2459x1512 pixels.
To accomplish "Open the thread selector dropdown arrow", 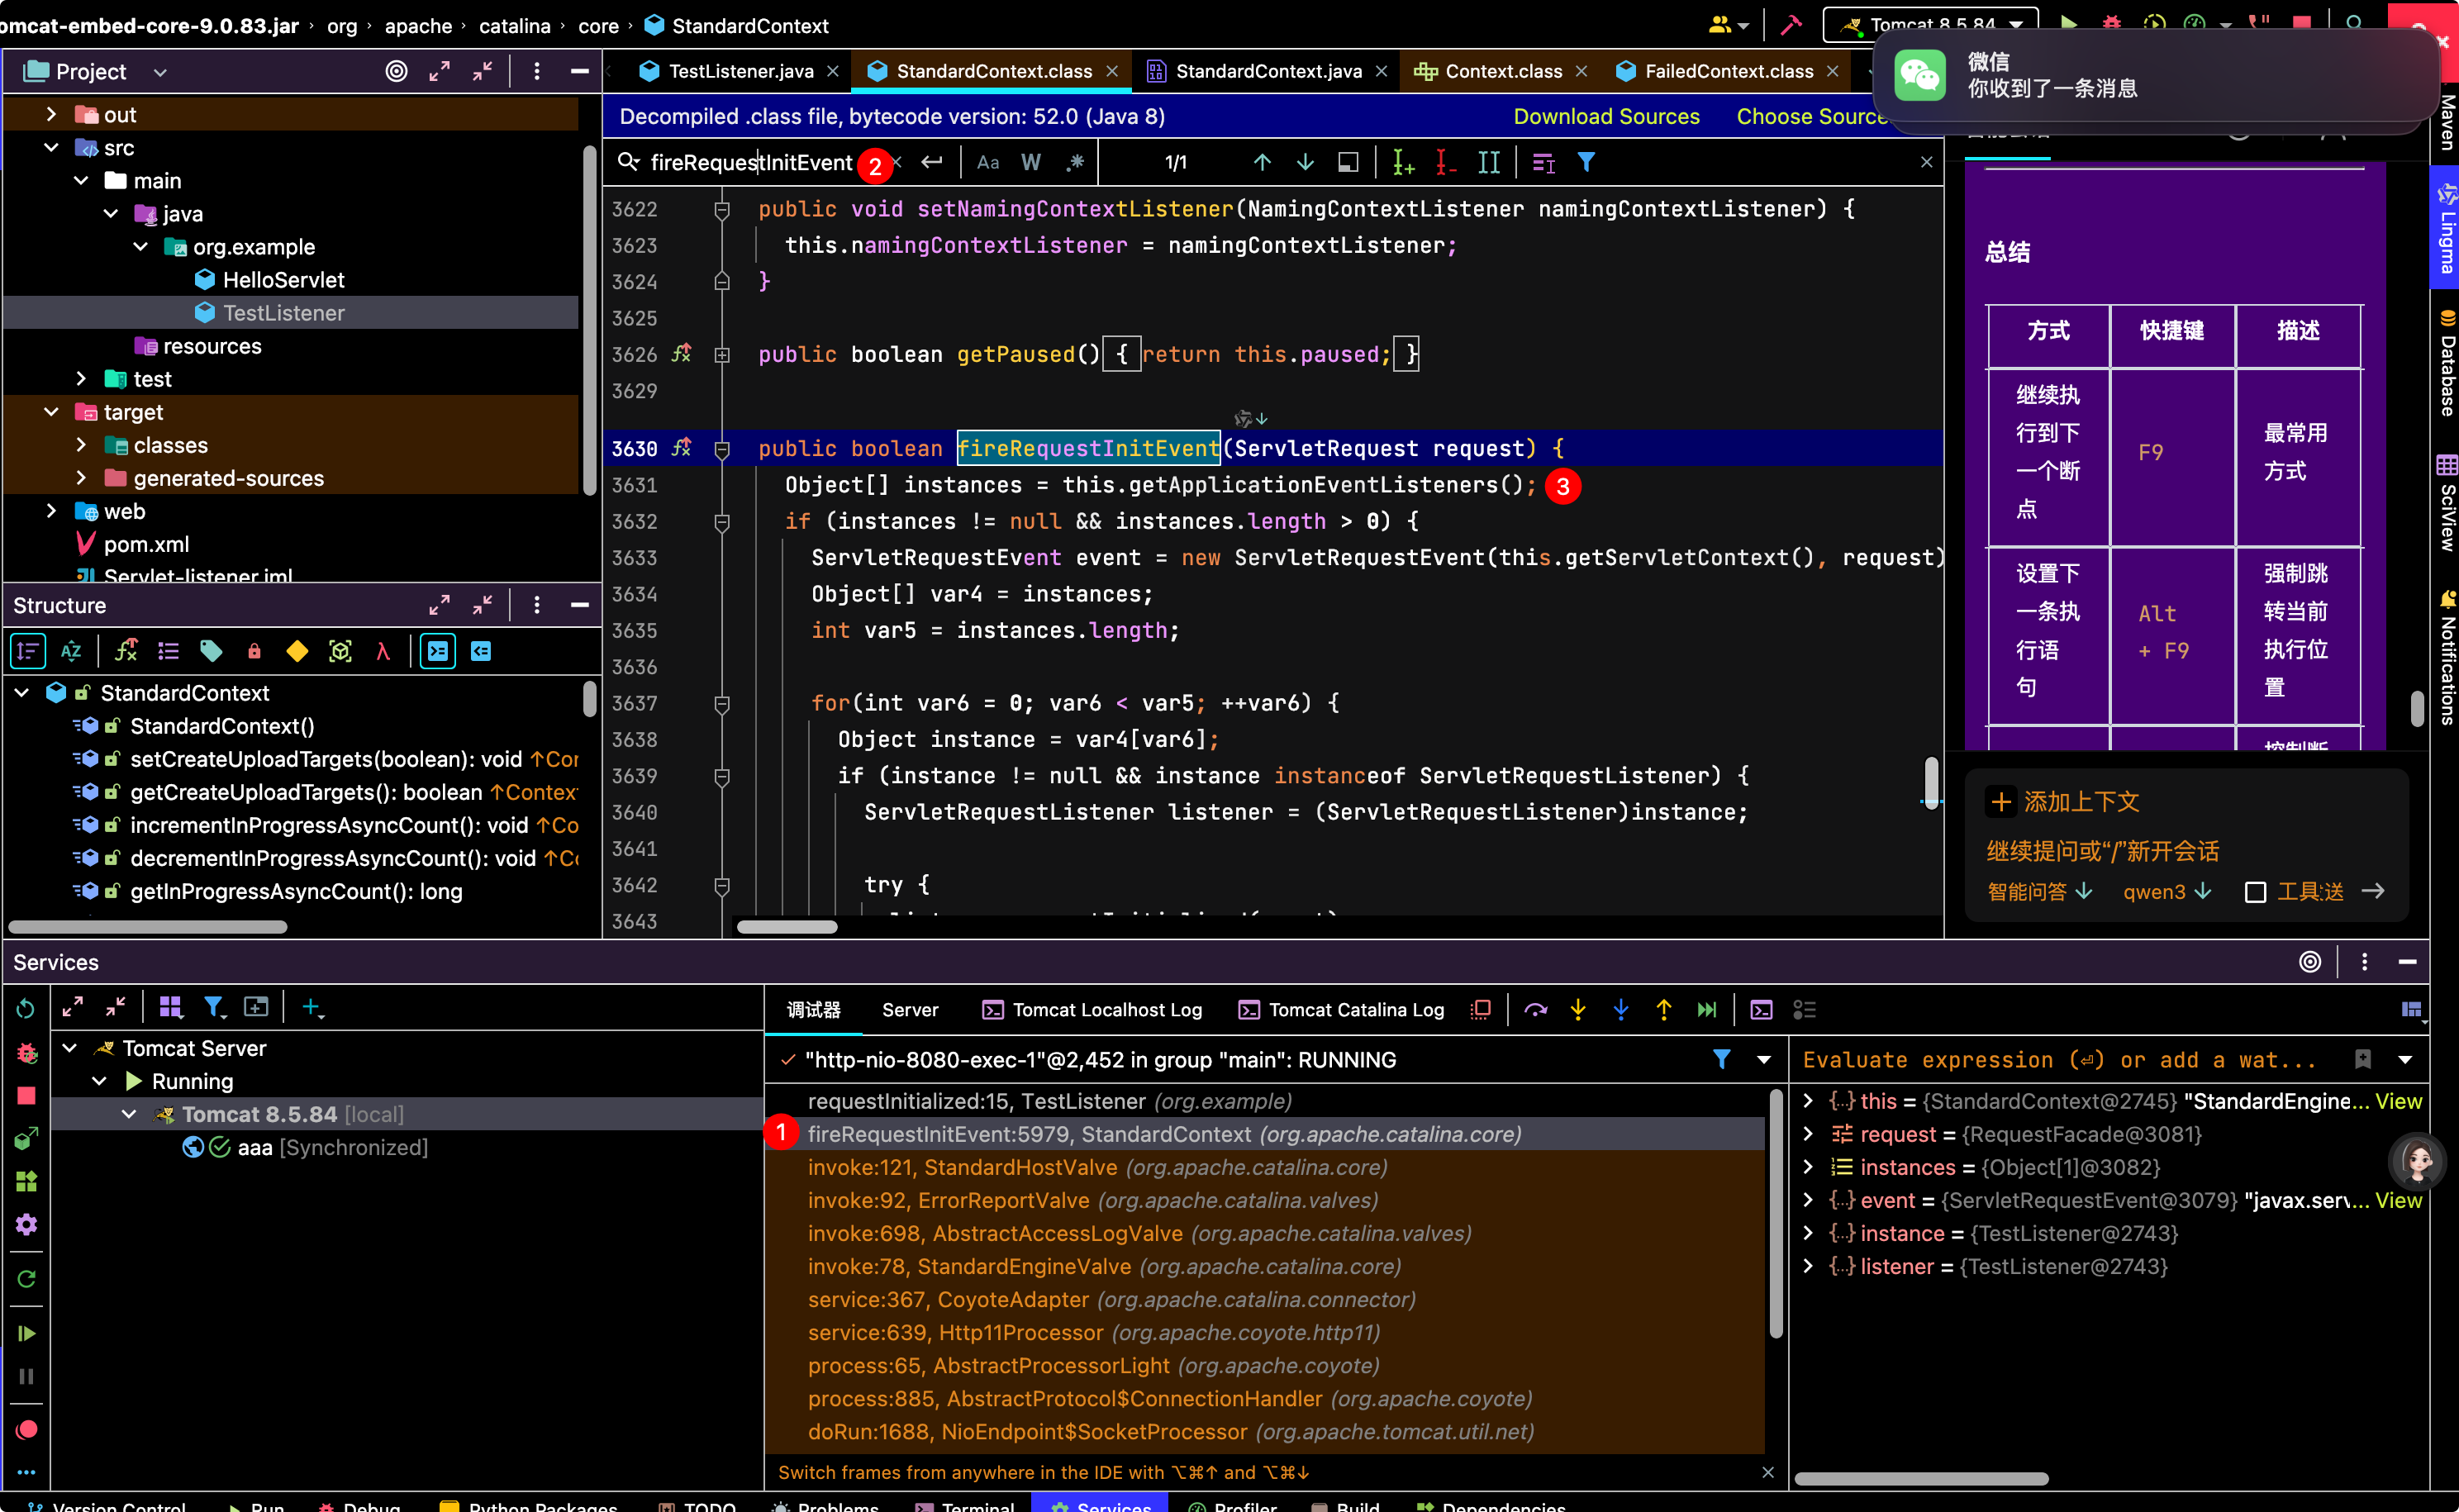I will tap(1764, 1060).
